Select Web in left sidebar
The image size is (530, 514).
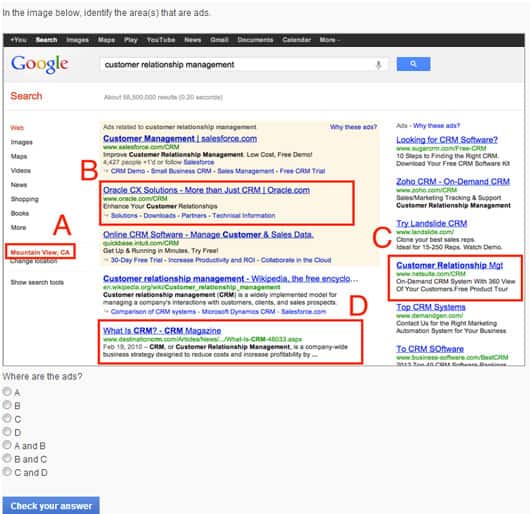17,128
